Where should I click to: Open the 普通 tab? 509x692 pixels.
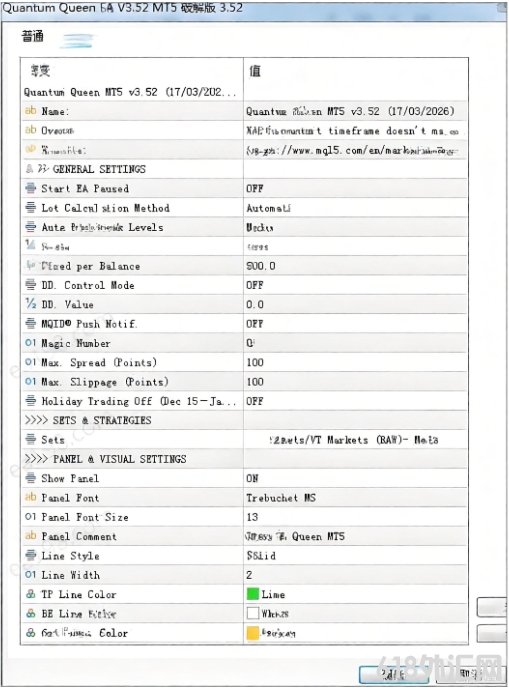pyautogui.click(x=33, y=37)
